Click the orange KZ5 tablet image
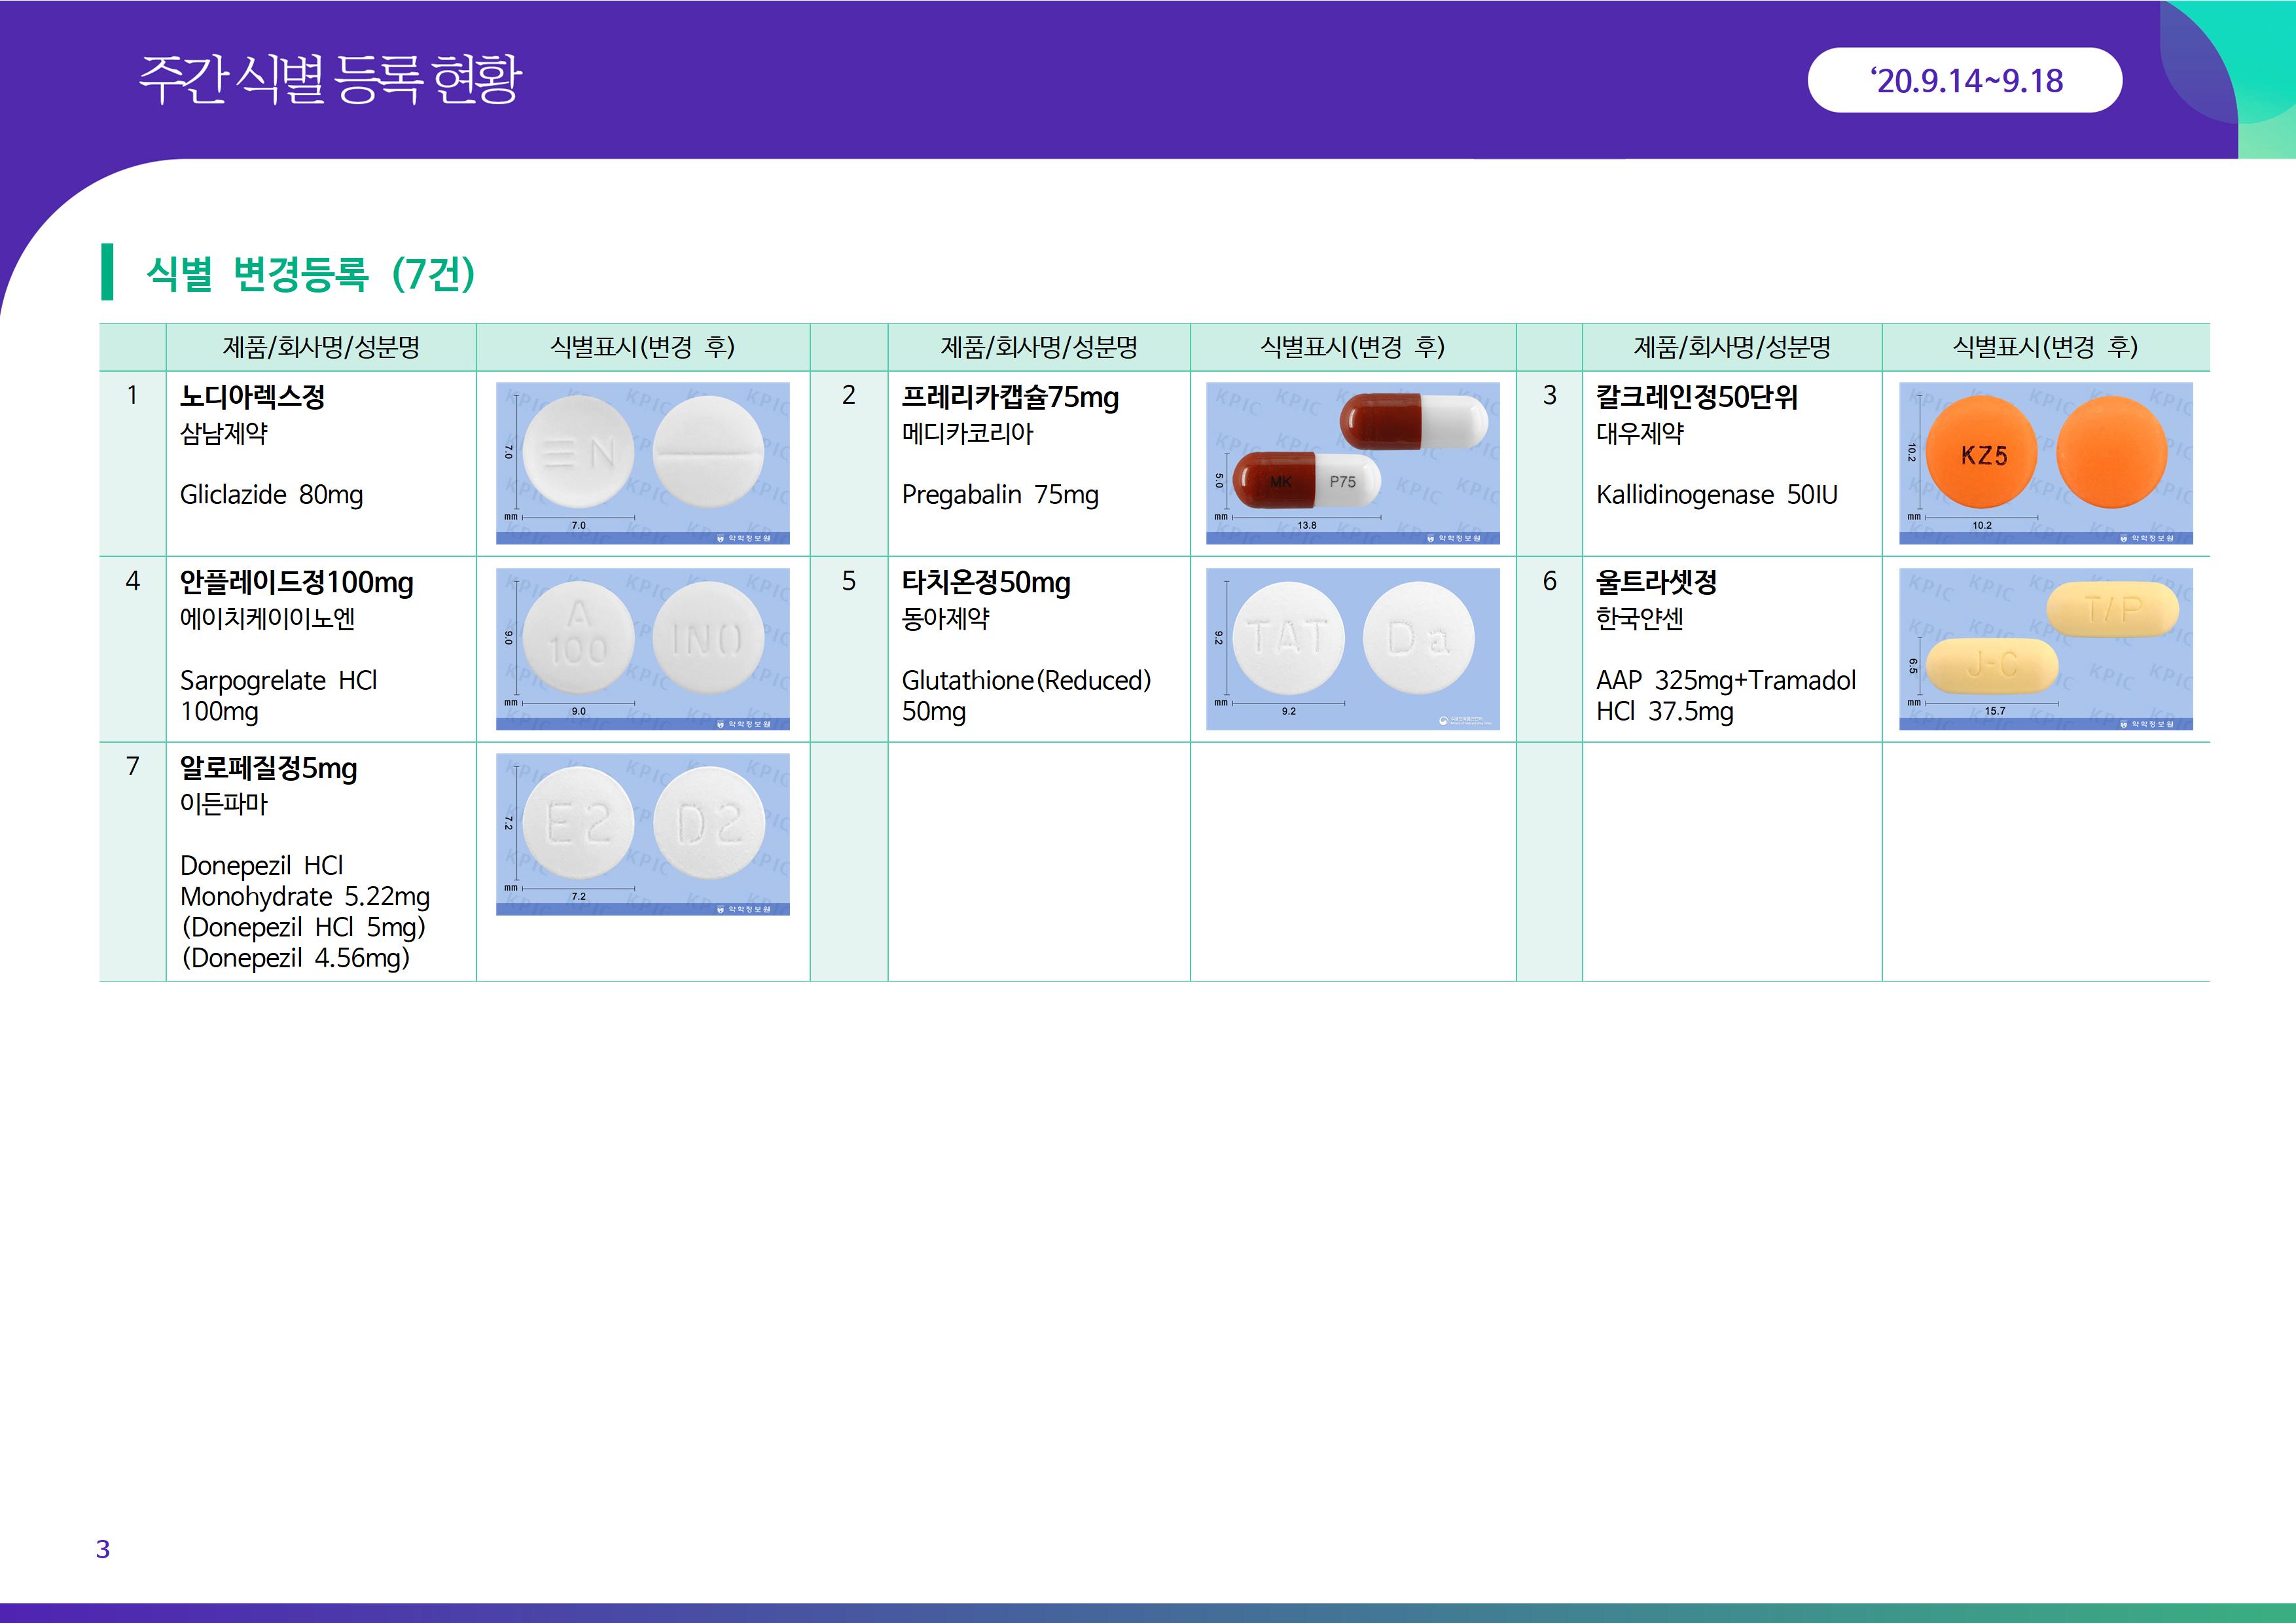Viewport: 2296px width, 1623px height. pyautogui.click(x=2045, y=463)
